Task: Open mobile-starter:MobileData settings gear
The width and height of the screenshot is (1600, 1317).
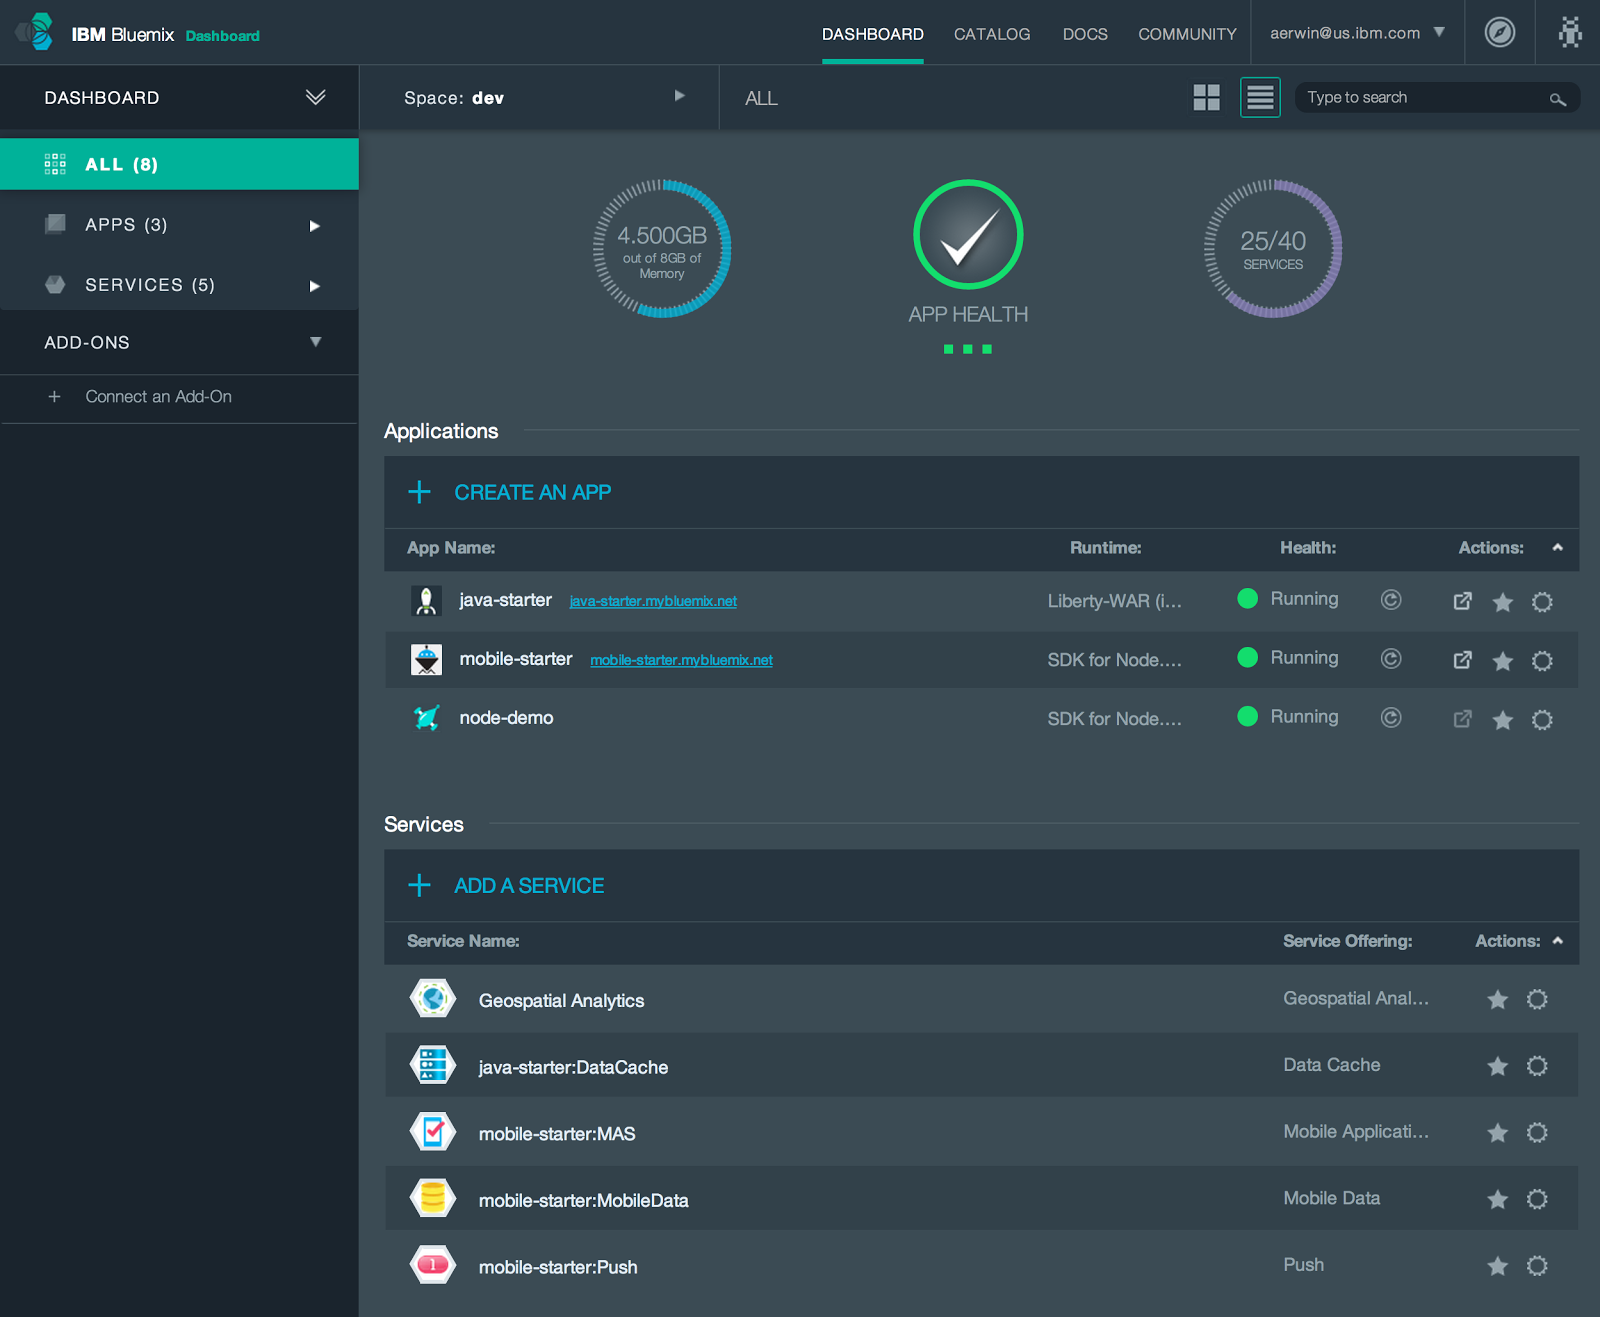Action: pyautogui.click(x=1537, y=1199)
